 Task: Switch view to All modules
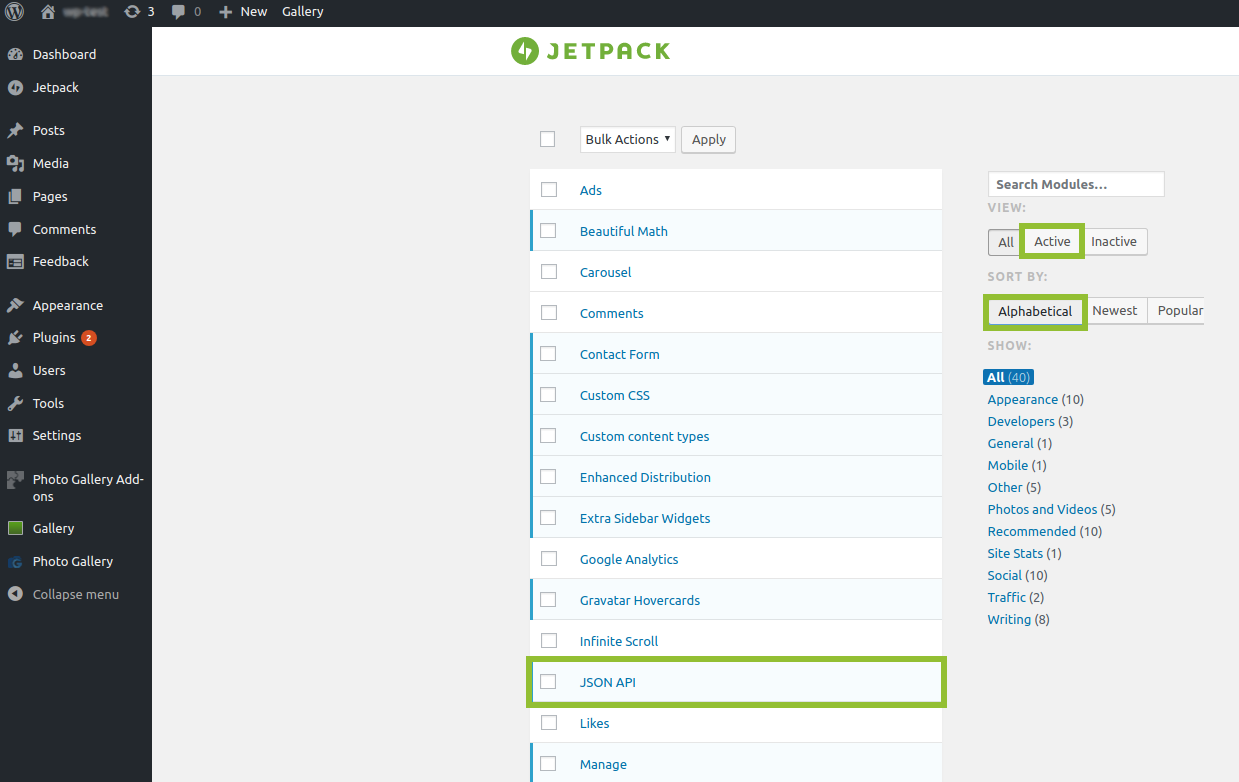[x=1006, y=242]
